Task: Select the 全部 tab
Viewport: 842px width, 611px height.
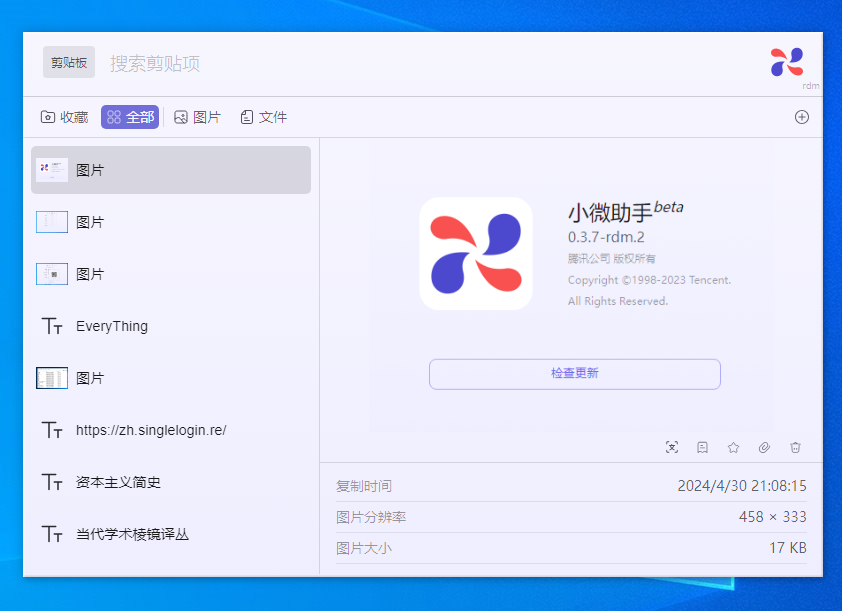Action: (x=130, y=117)
